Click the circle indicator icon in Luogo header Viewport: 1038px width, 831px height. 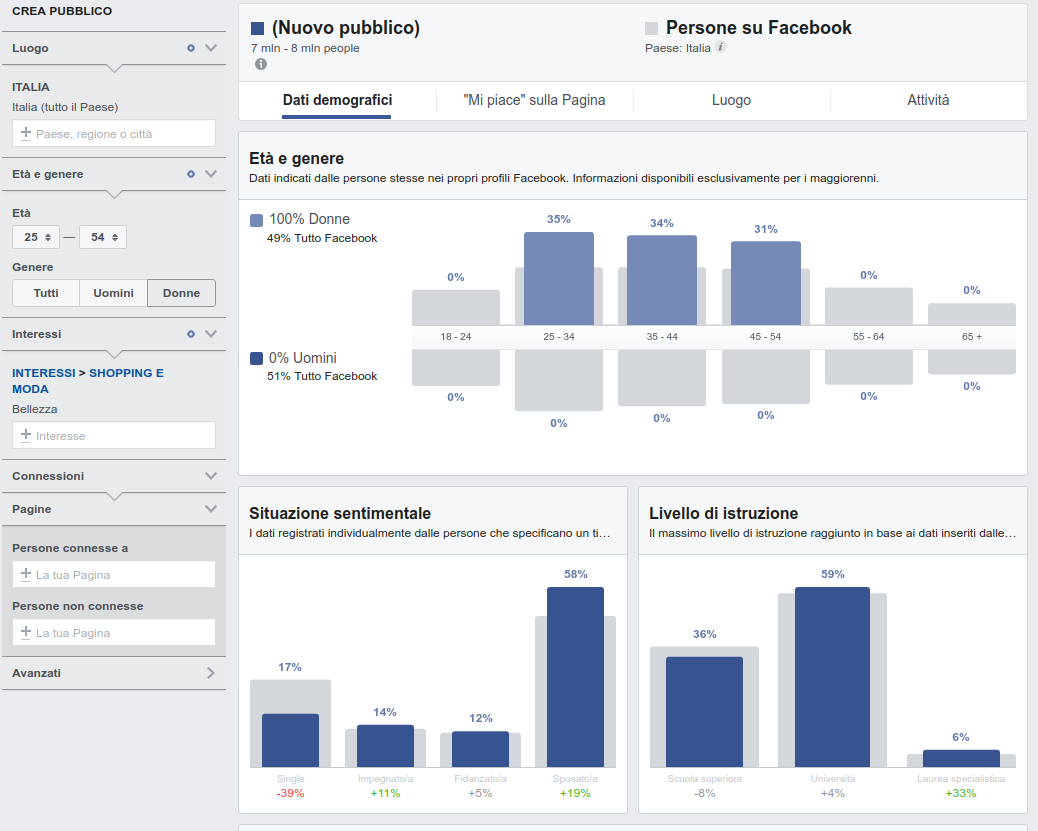pyautogui.click(x=191, y=48)
